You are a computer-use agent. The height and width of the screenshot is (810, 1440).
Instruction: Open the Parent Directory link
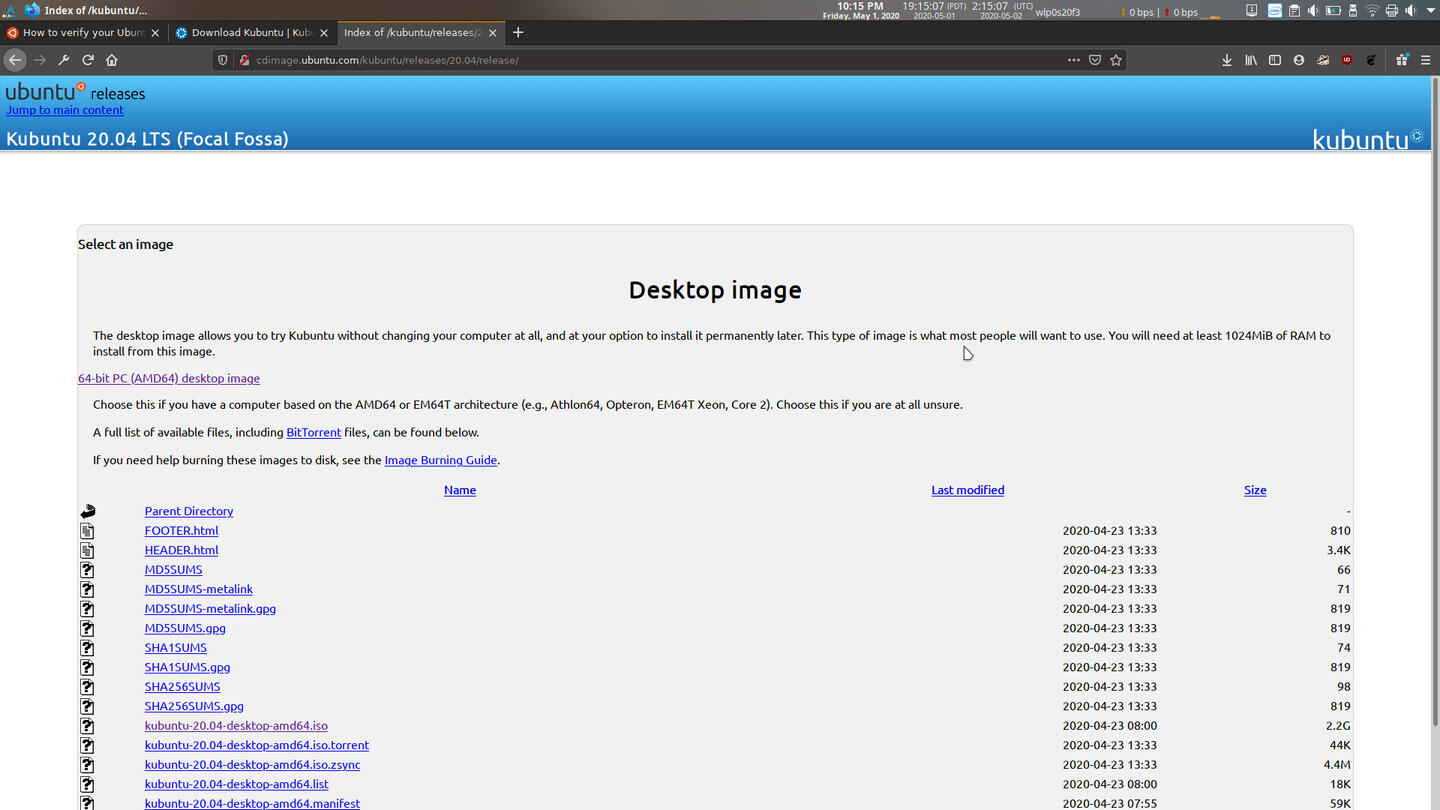189,511
